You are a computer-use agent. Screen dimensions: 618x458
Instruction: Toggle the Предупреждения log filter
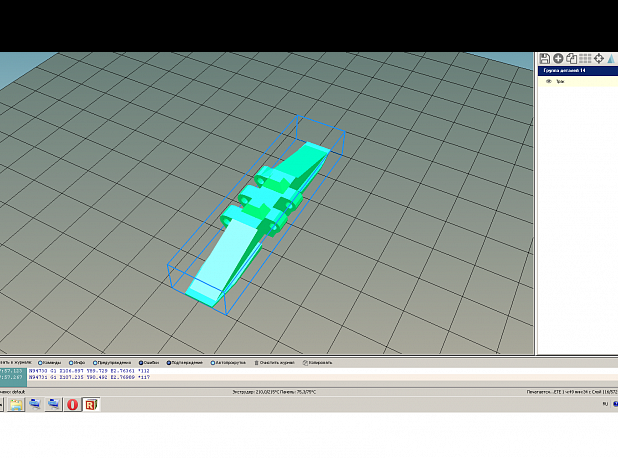(x=112, y=363)
